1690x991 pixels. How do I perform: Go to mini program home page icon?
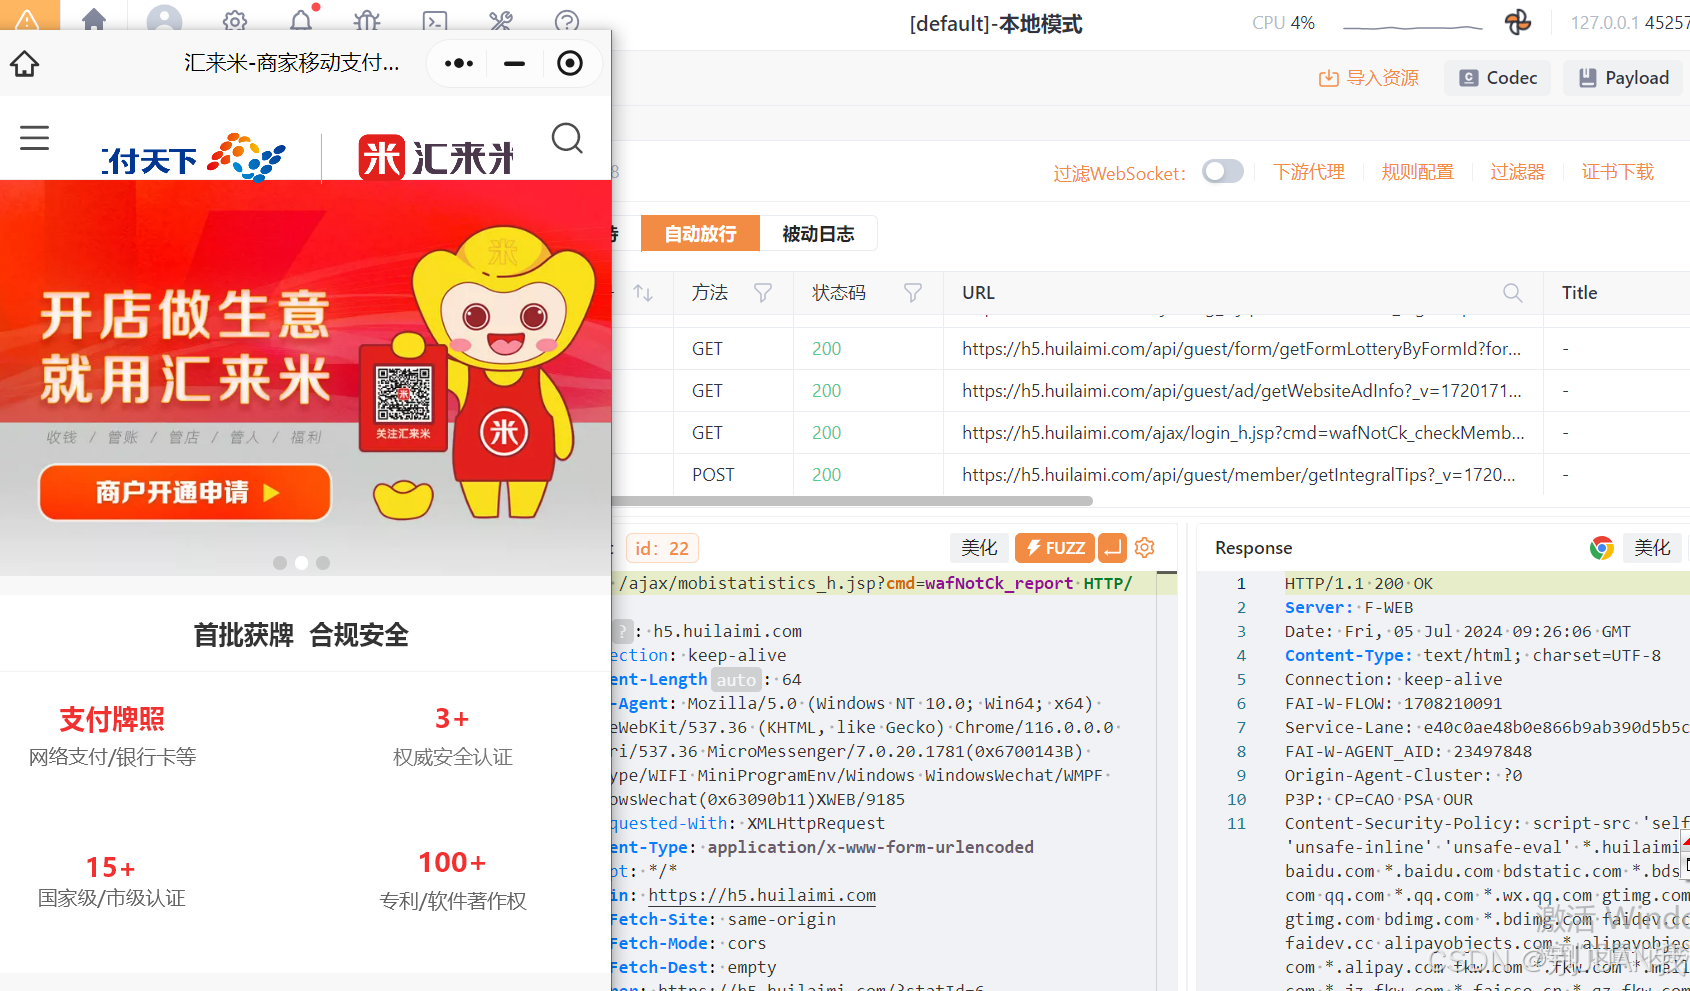point(25,64)
